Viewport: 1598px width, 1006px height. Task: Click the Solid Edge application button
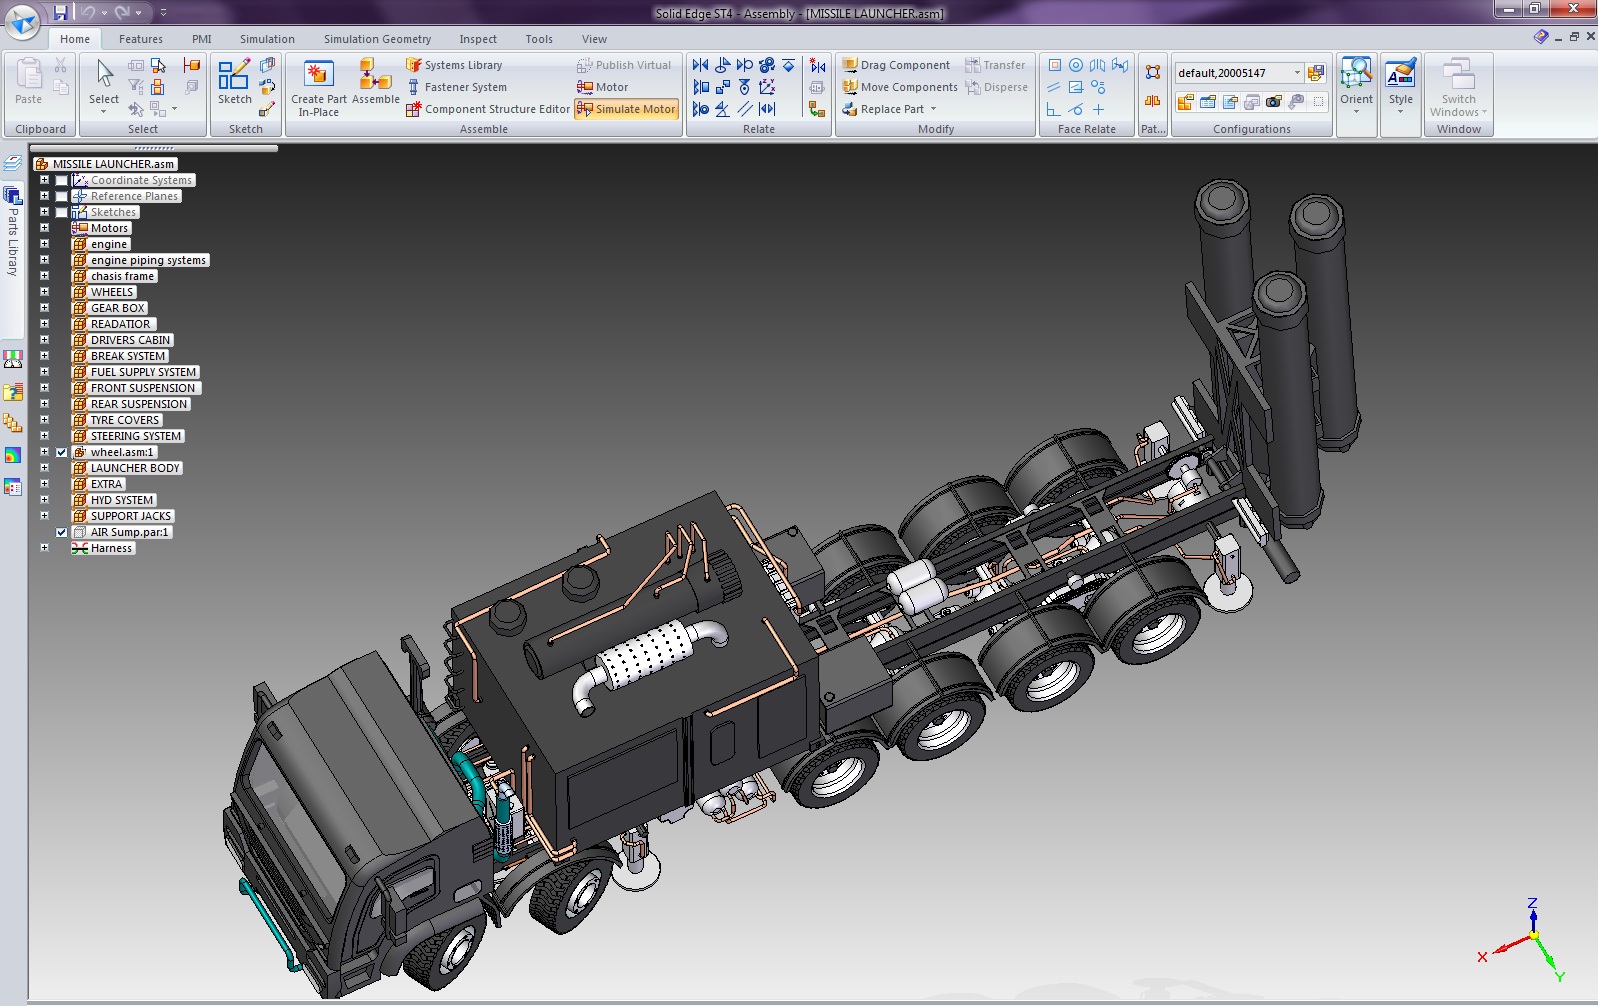click(22, 20)
